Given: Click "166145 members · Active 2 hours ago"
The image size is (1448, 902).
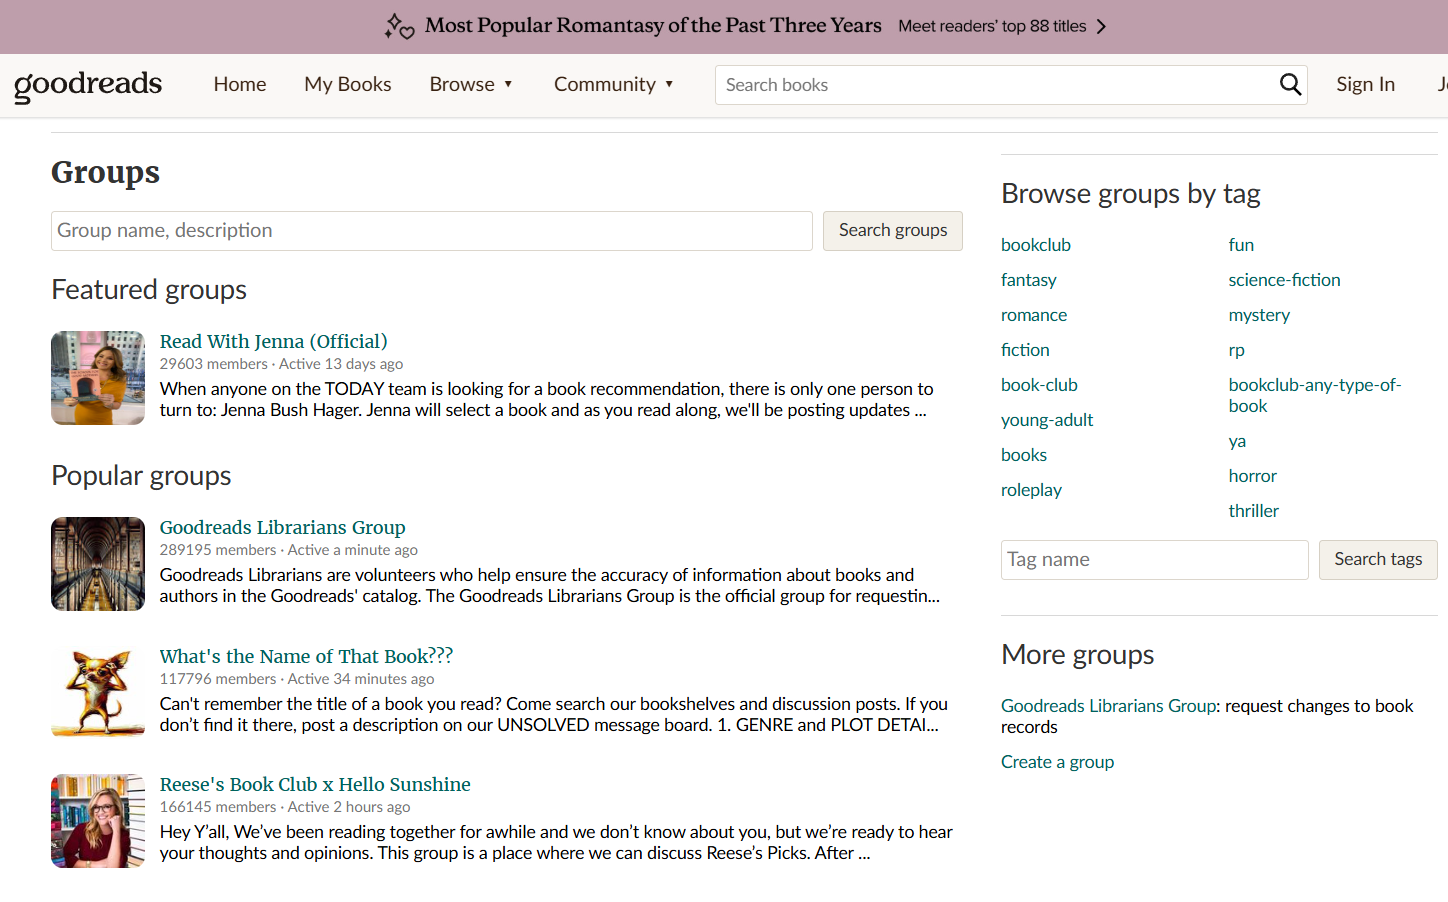Looking at the screenshot, I should [x=285, y=807].
